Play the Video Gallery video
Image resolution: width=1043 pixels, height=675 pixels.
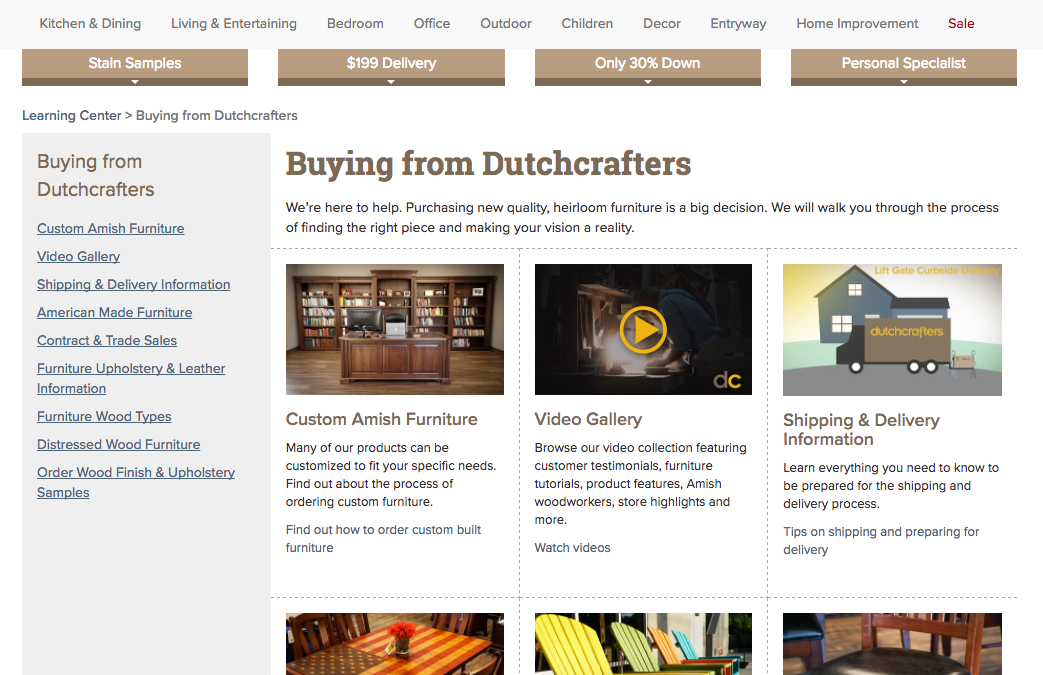(x=643, y=329)
